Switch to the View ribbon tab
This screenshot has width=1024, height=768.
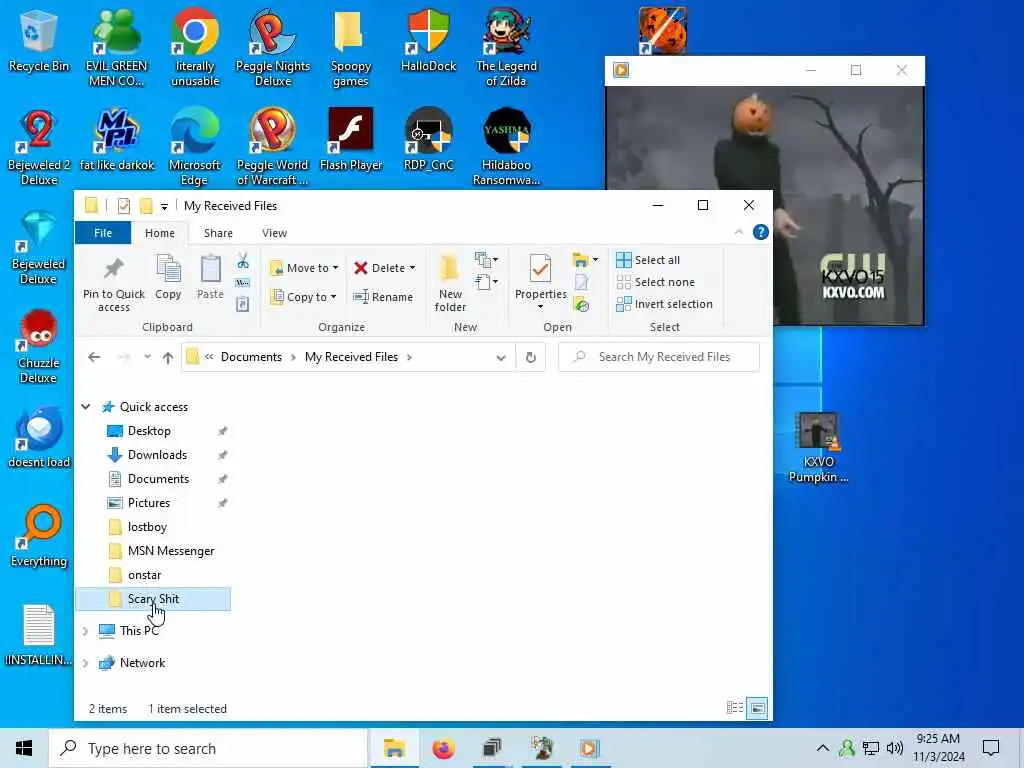(274, 233)
